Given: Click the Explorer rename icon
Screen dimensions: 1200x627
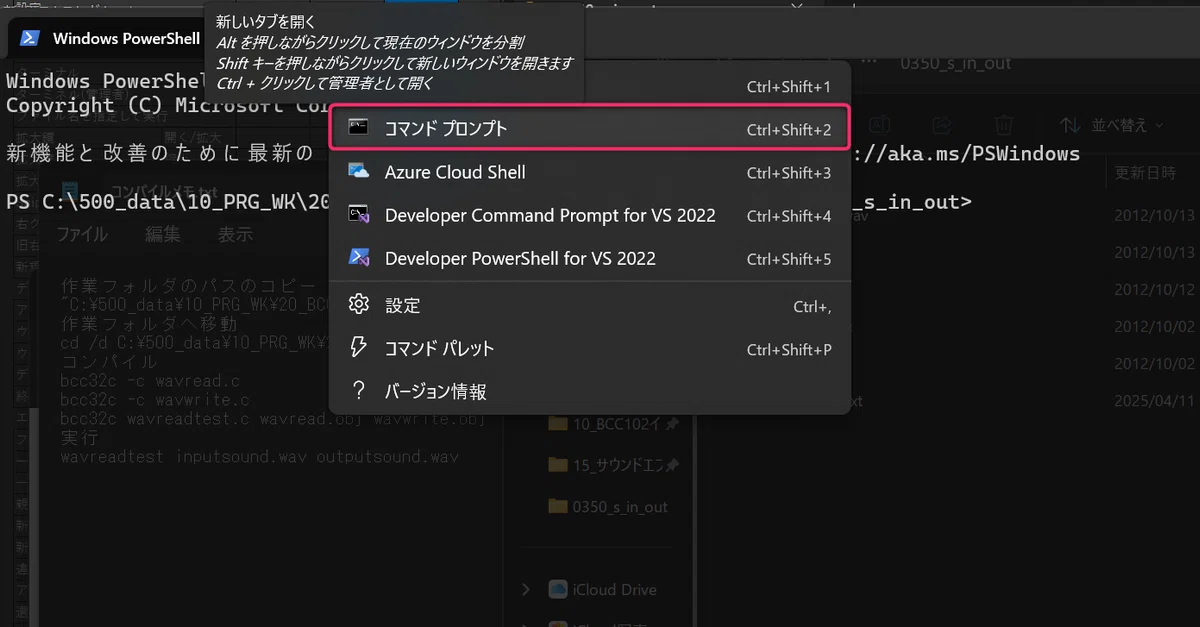Looking at the screenshot, I should (880, 124).
